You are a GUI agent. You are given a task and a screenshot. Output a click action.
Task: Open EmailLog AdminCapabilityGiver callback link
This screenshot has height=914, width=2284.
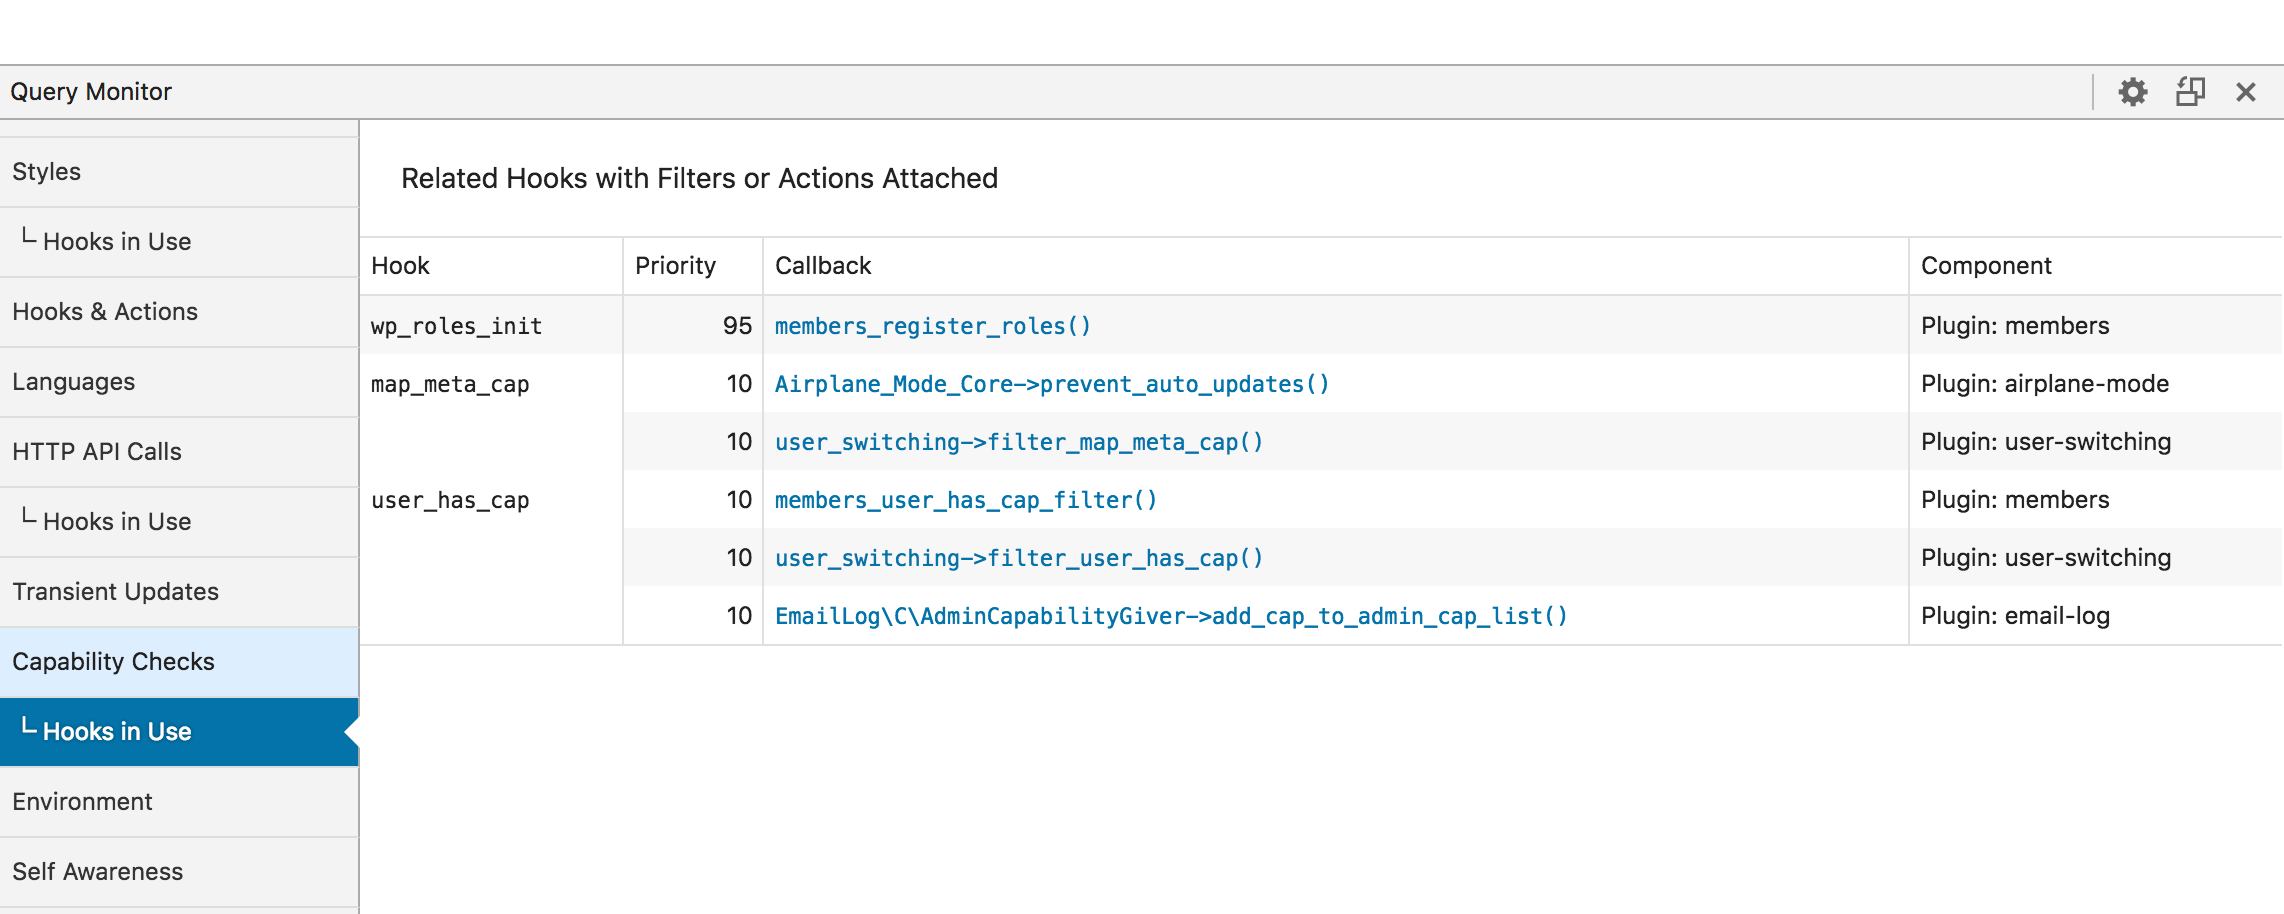[1171, 616]
